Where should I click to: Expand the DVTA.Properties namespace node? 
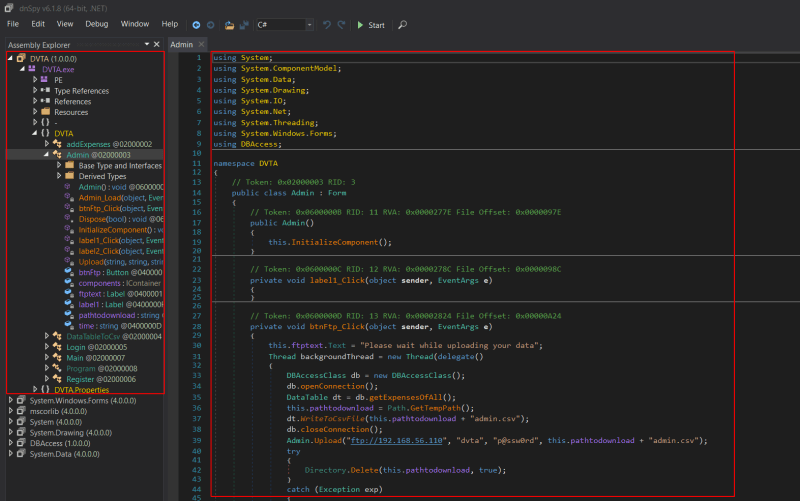[35, 389]
